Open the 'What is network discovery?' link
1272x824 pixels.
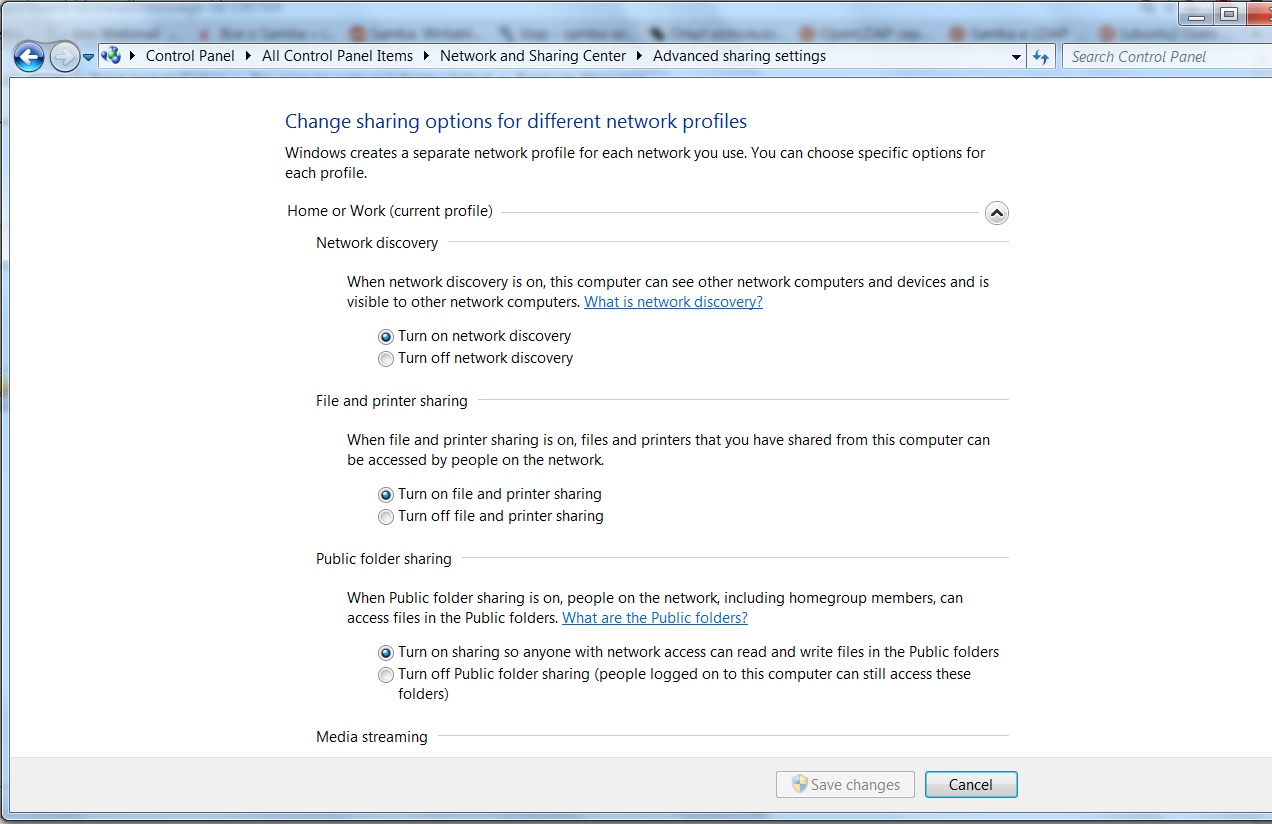[x=673, y=302]
